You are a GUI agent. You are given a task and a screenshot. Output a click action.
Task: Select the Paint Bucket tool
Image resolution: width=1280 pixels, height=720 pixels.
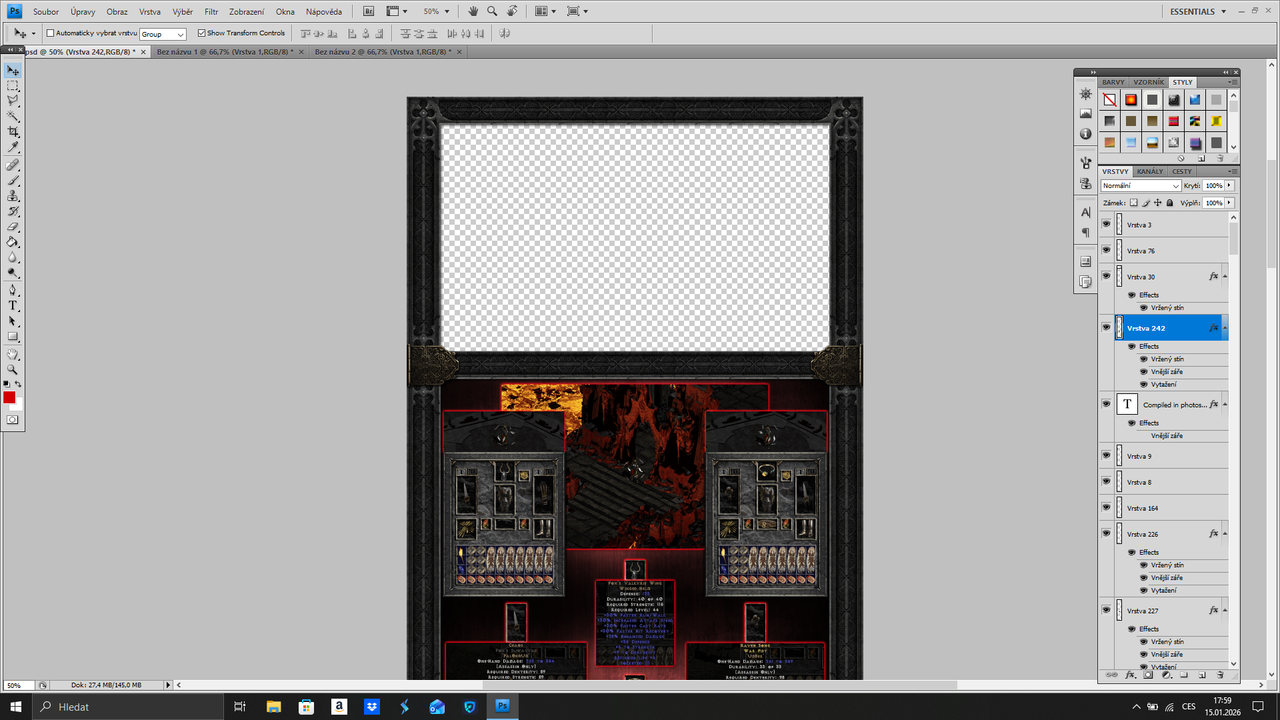(x=13, y=241)
